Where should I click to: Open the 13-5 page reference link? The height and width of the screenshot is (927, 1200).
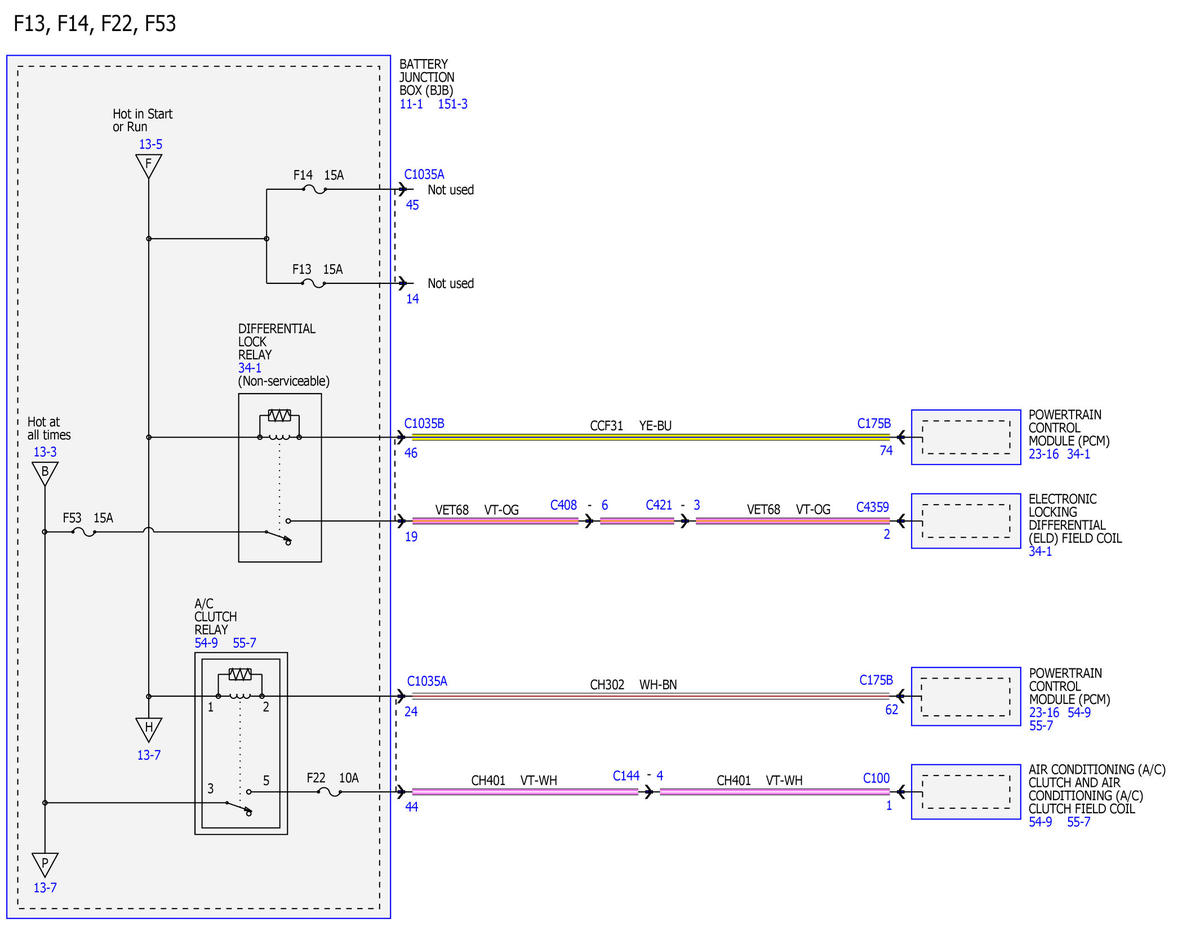click(150, 145)
